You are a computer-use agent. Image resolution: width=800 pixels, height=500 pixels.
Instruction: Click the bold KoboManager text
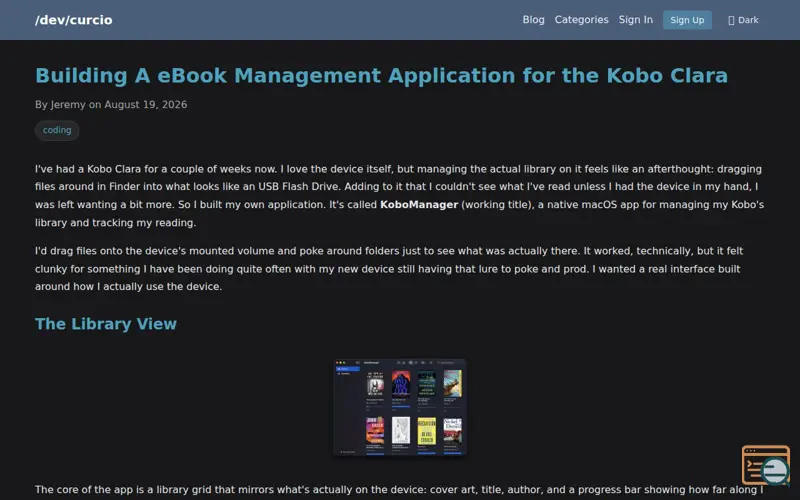419,205
